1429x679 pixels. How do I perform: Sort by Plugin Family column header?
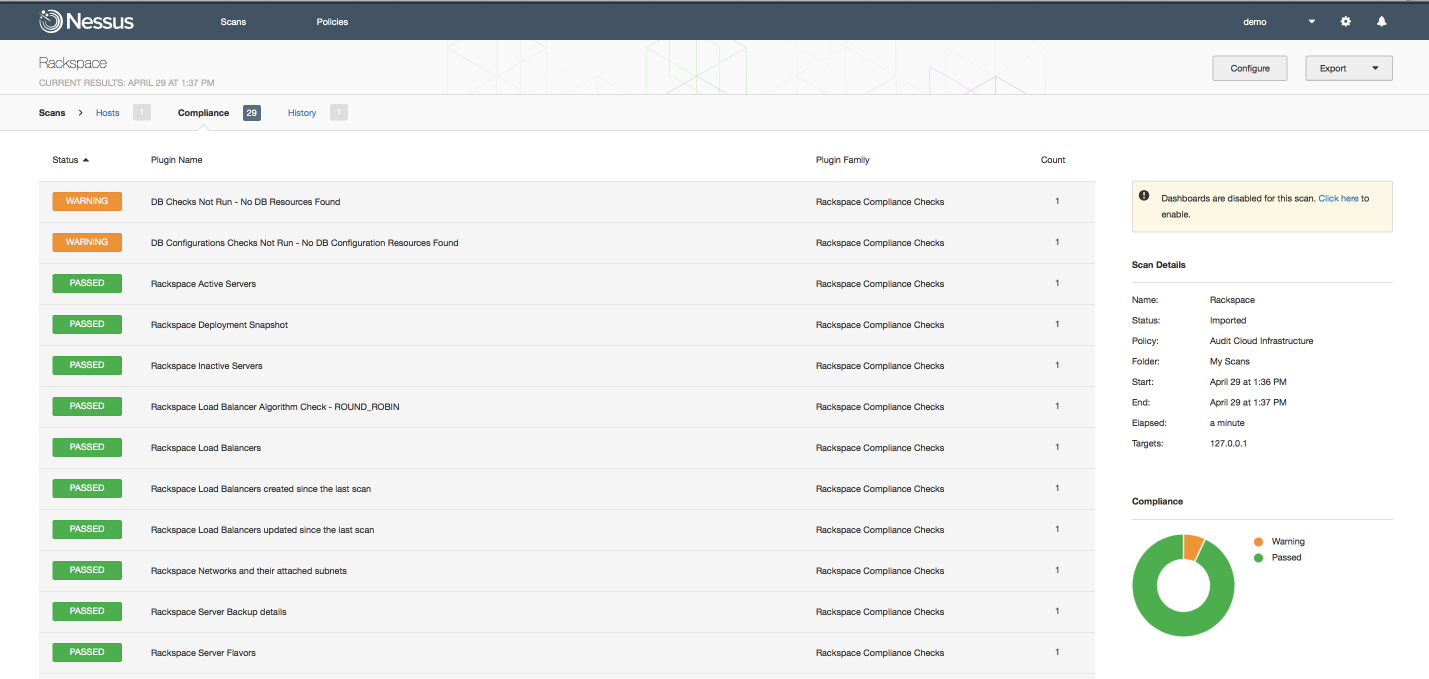pos(843,160)
